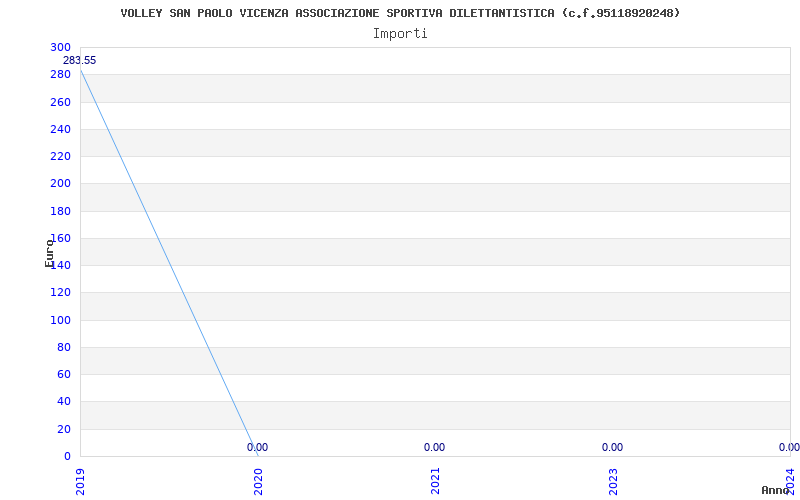
Task: Click the Importi subtitle
Action: point(400,34)
